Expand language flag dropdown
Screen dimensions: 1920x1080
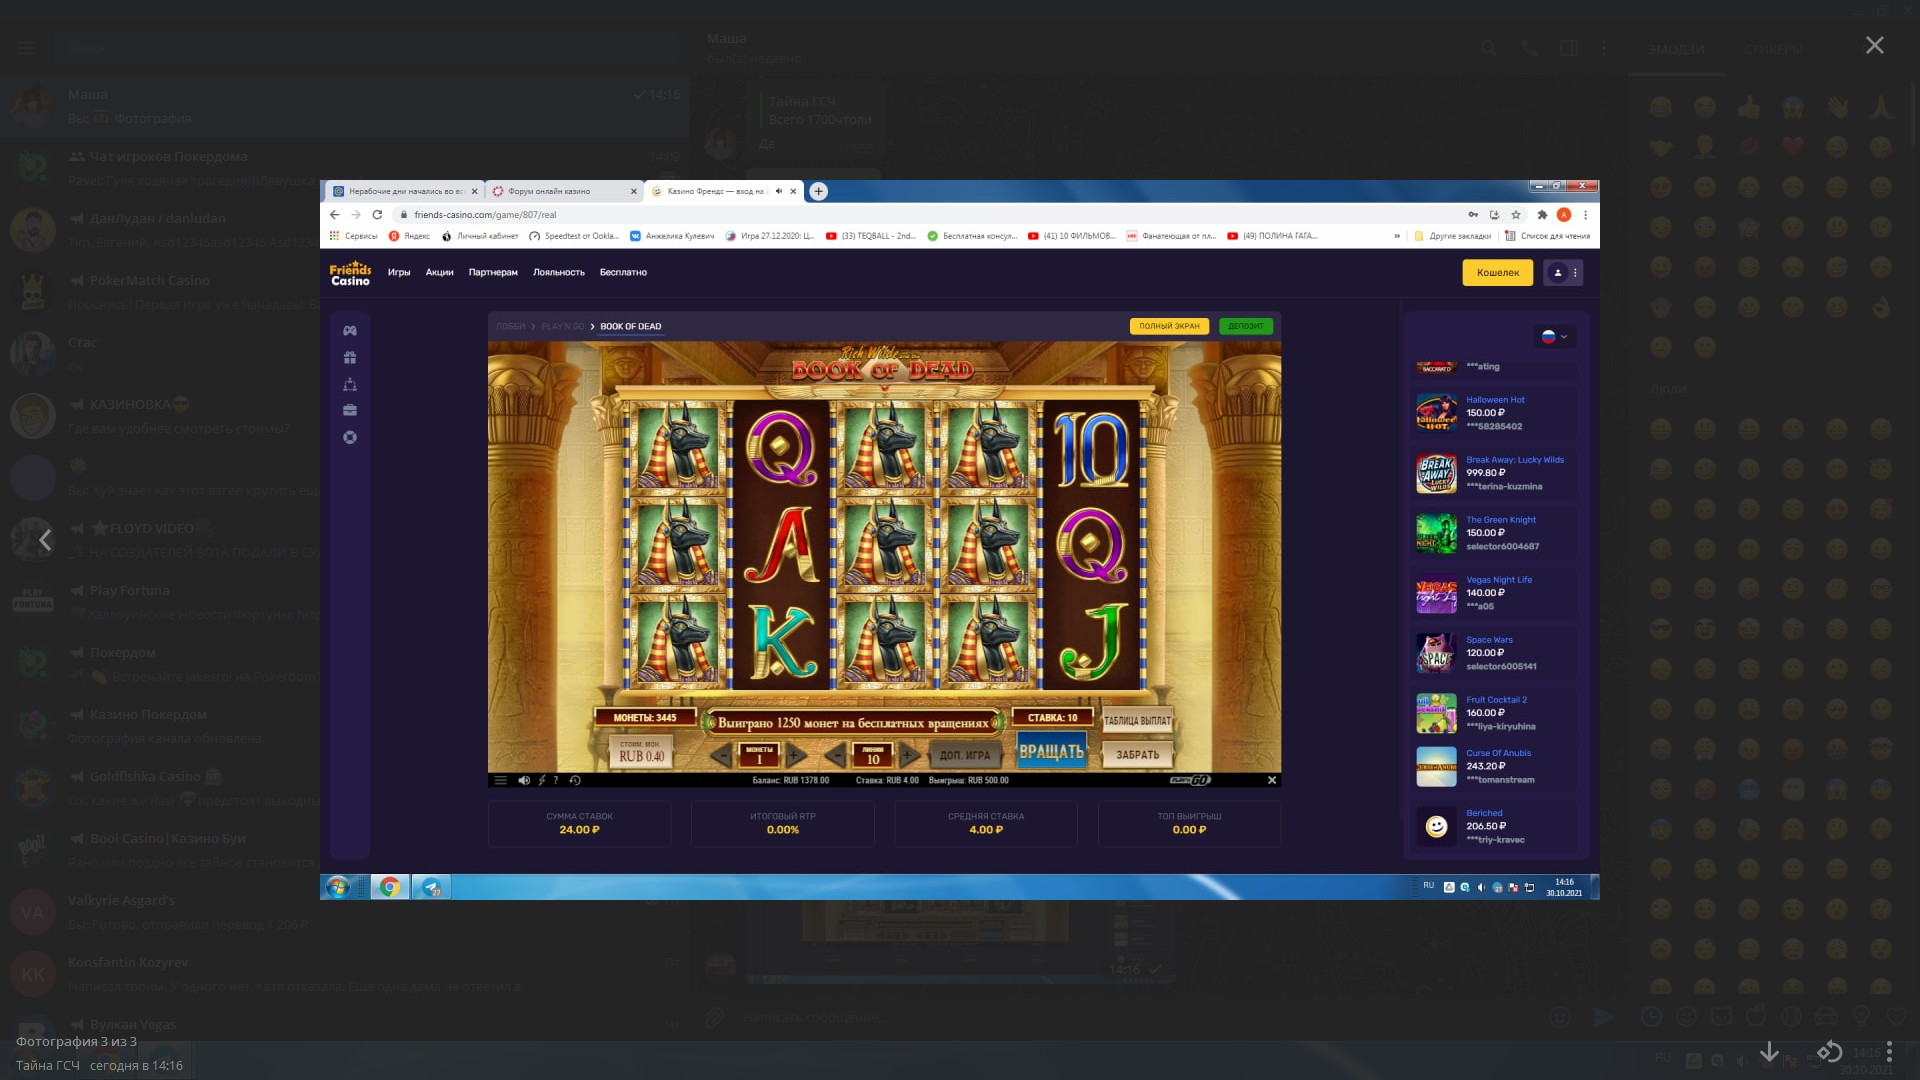coord(1554,337)
